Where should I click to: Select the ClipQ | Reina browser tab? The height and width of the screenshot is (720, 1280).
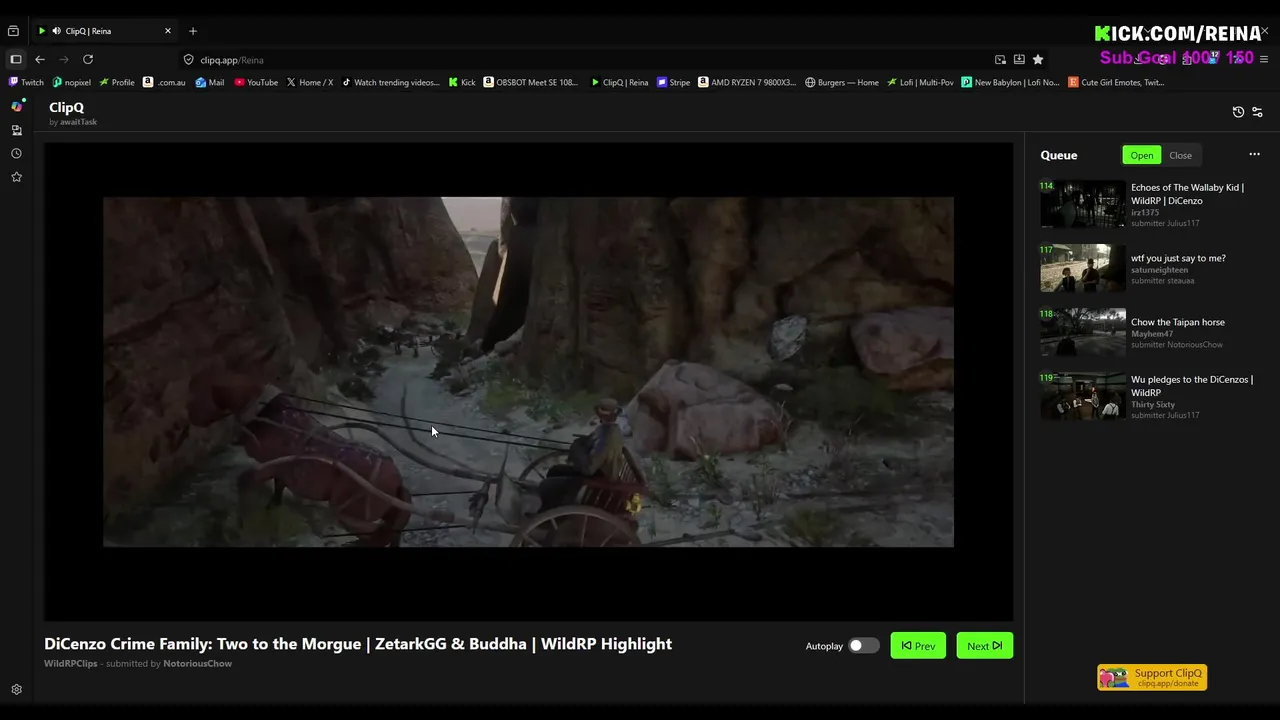click(x=104, y=31)
